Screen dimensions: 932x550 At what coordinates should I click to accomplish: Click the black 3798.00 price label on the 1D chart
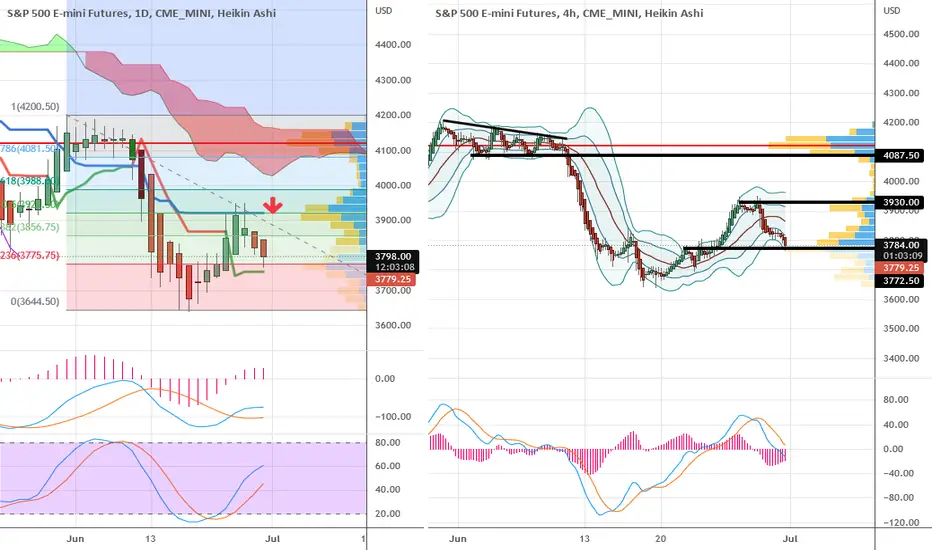coord(395,256)
